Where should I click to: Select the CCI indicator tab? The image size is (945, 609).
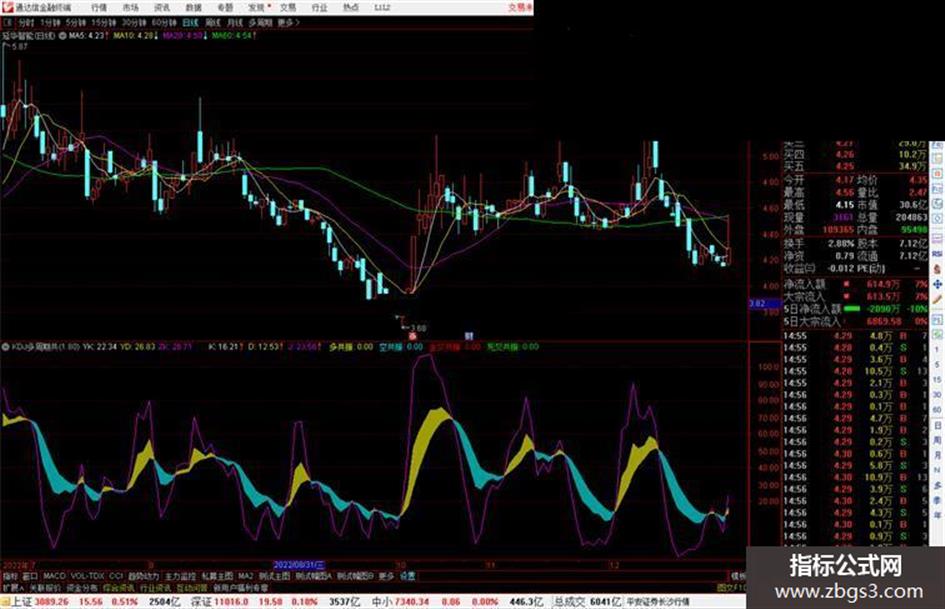pos(116,576)
